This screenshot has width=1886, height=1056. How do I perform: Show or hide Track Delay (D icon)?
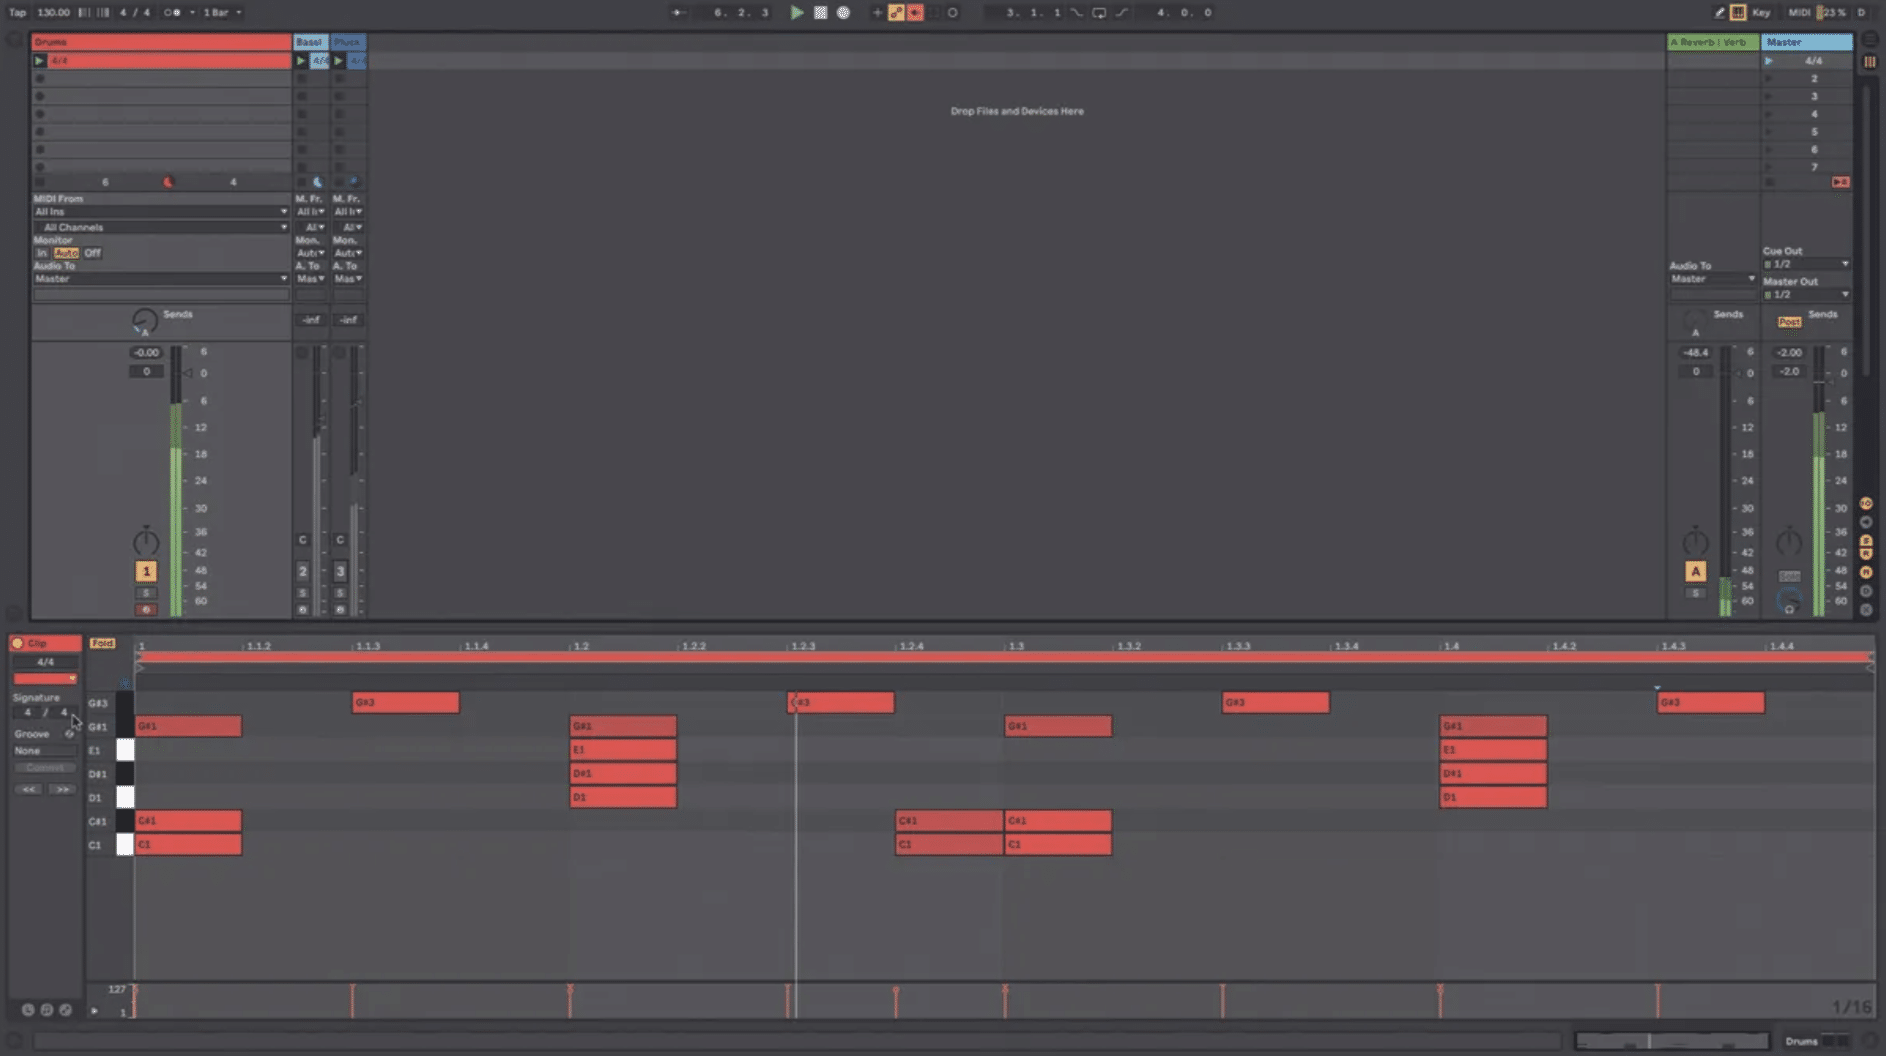coord(1866,591)
